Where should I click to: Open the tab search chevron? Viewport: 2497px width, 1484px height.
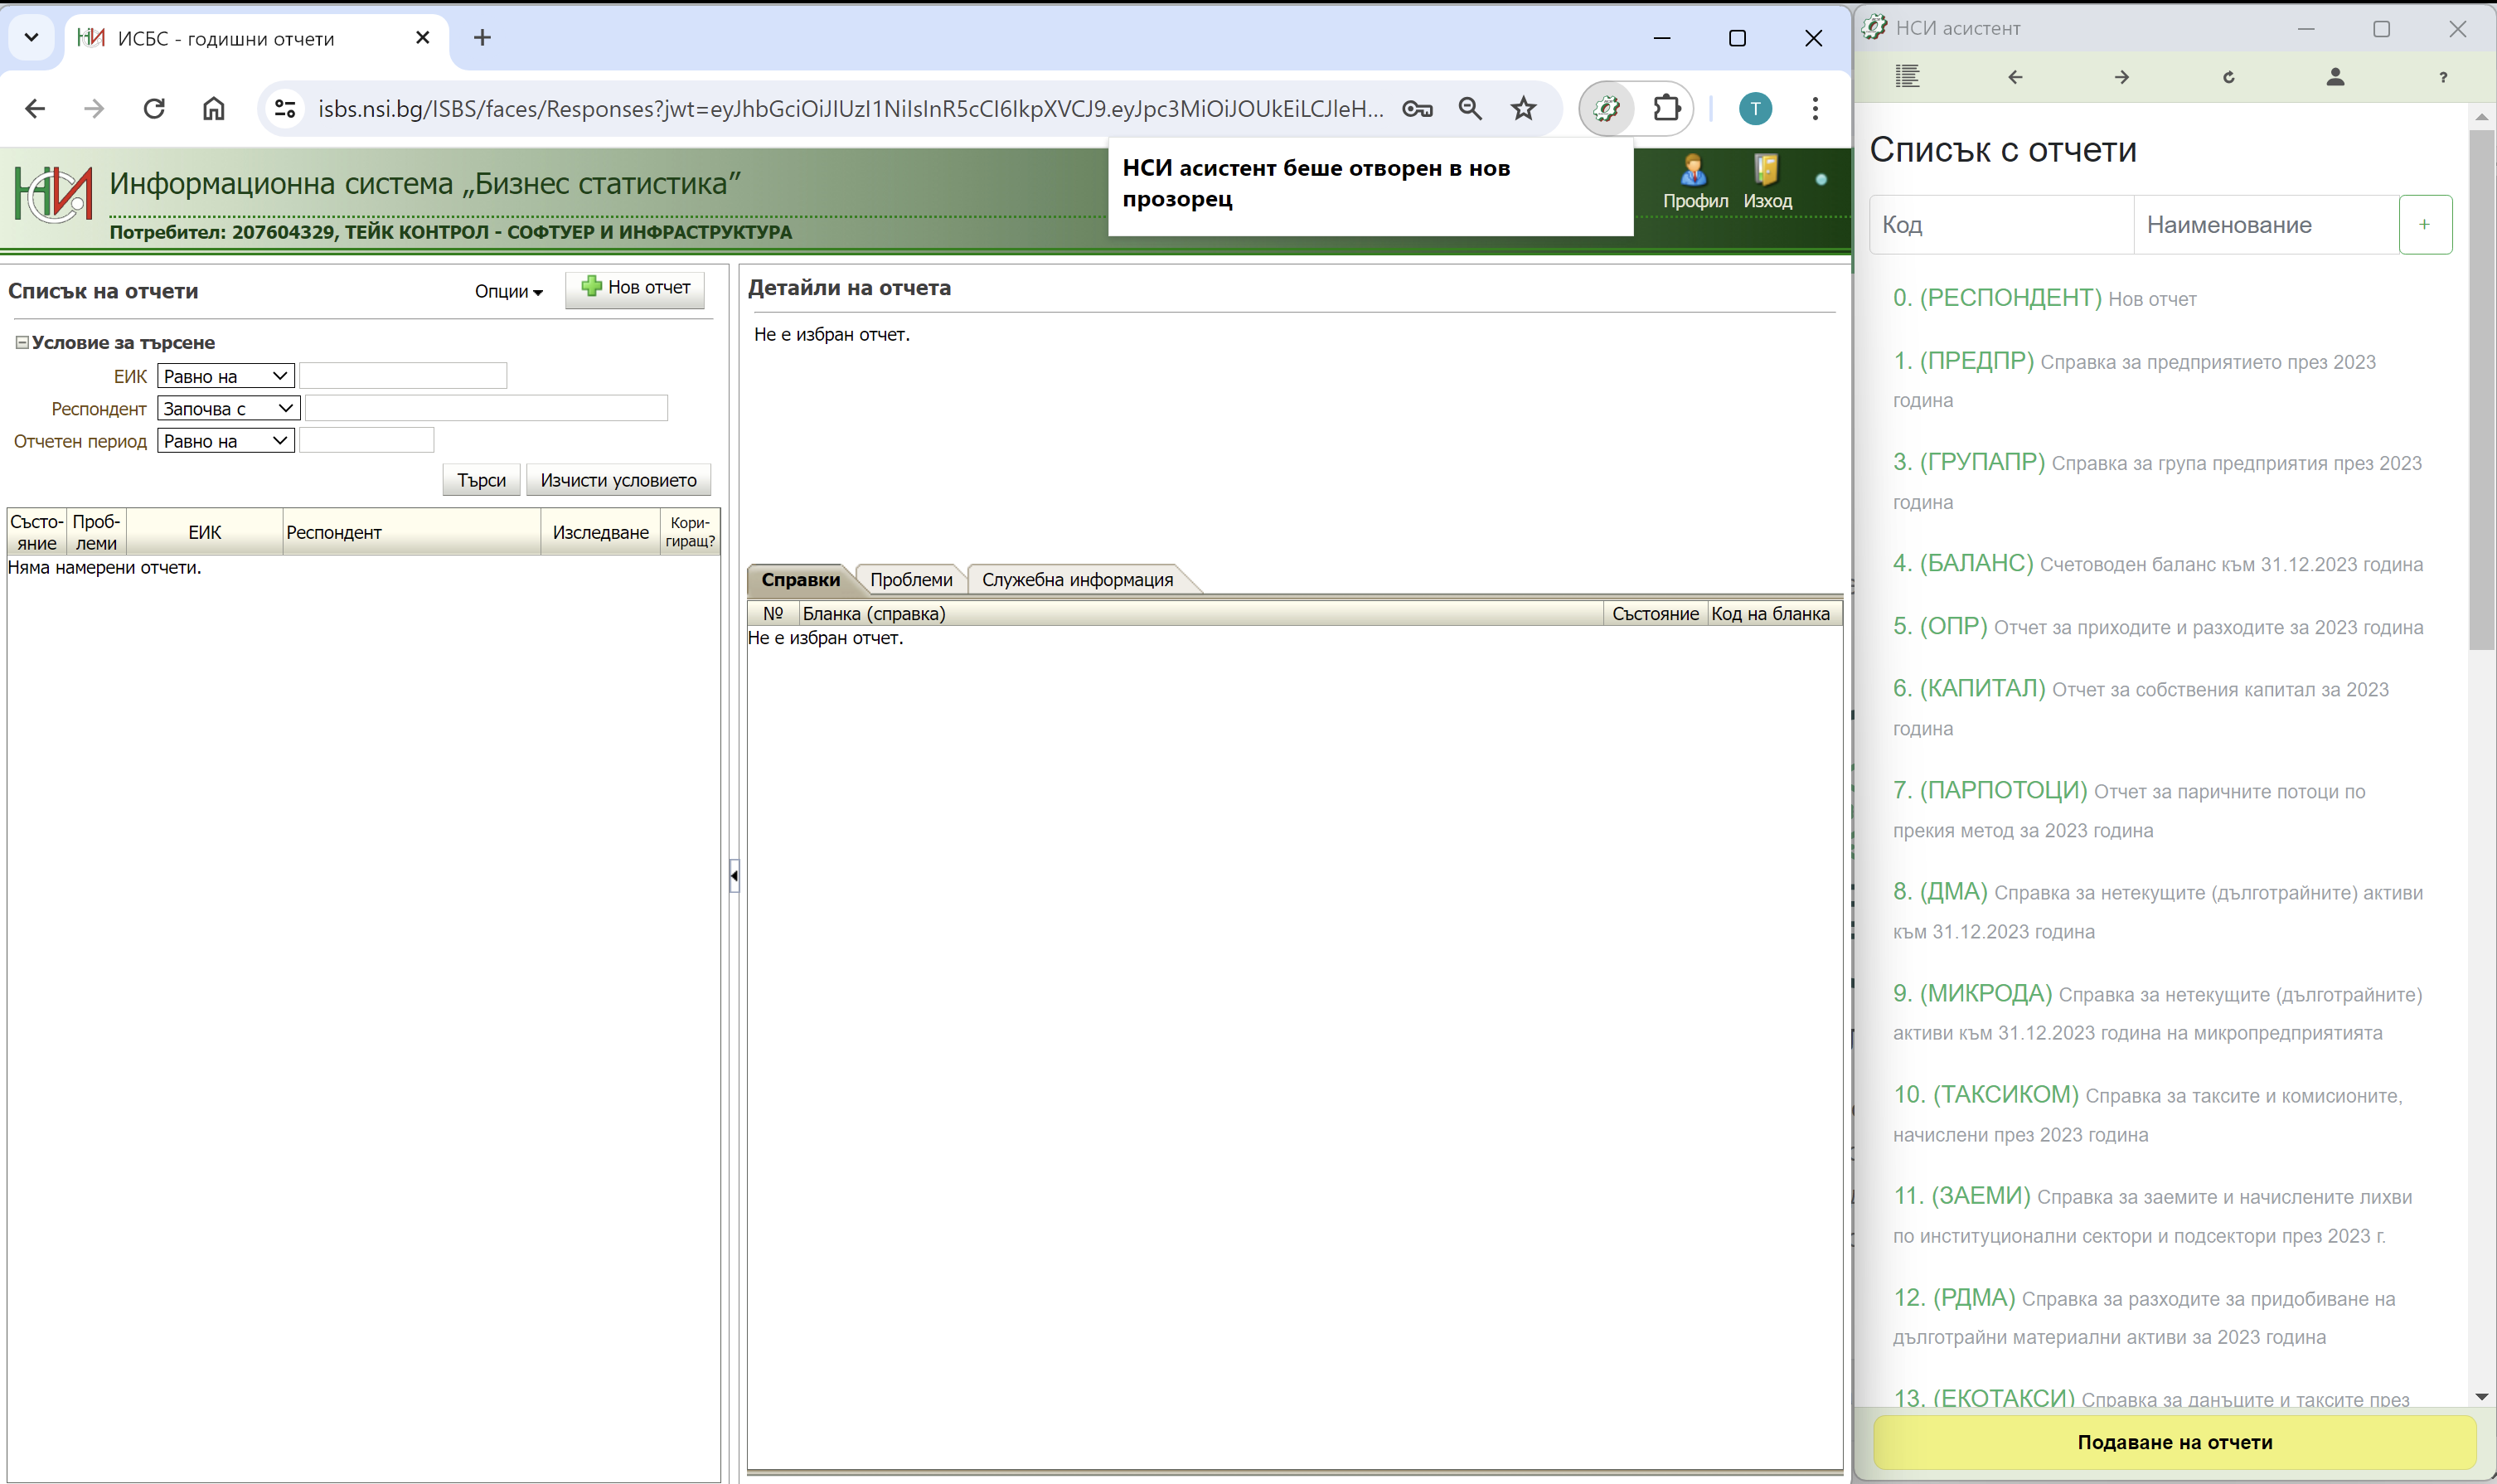click(31, 38)
